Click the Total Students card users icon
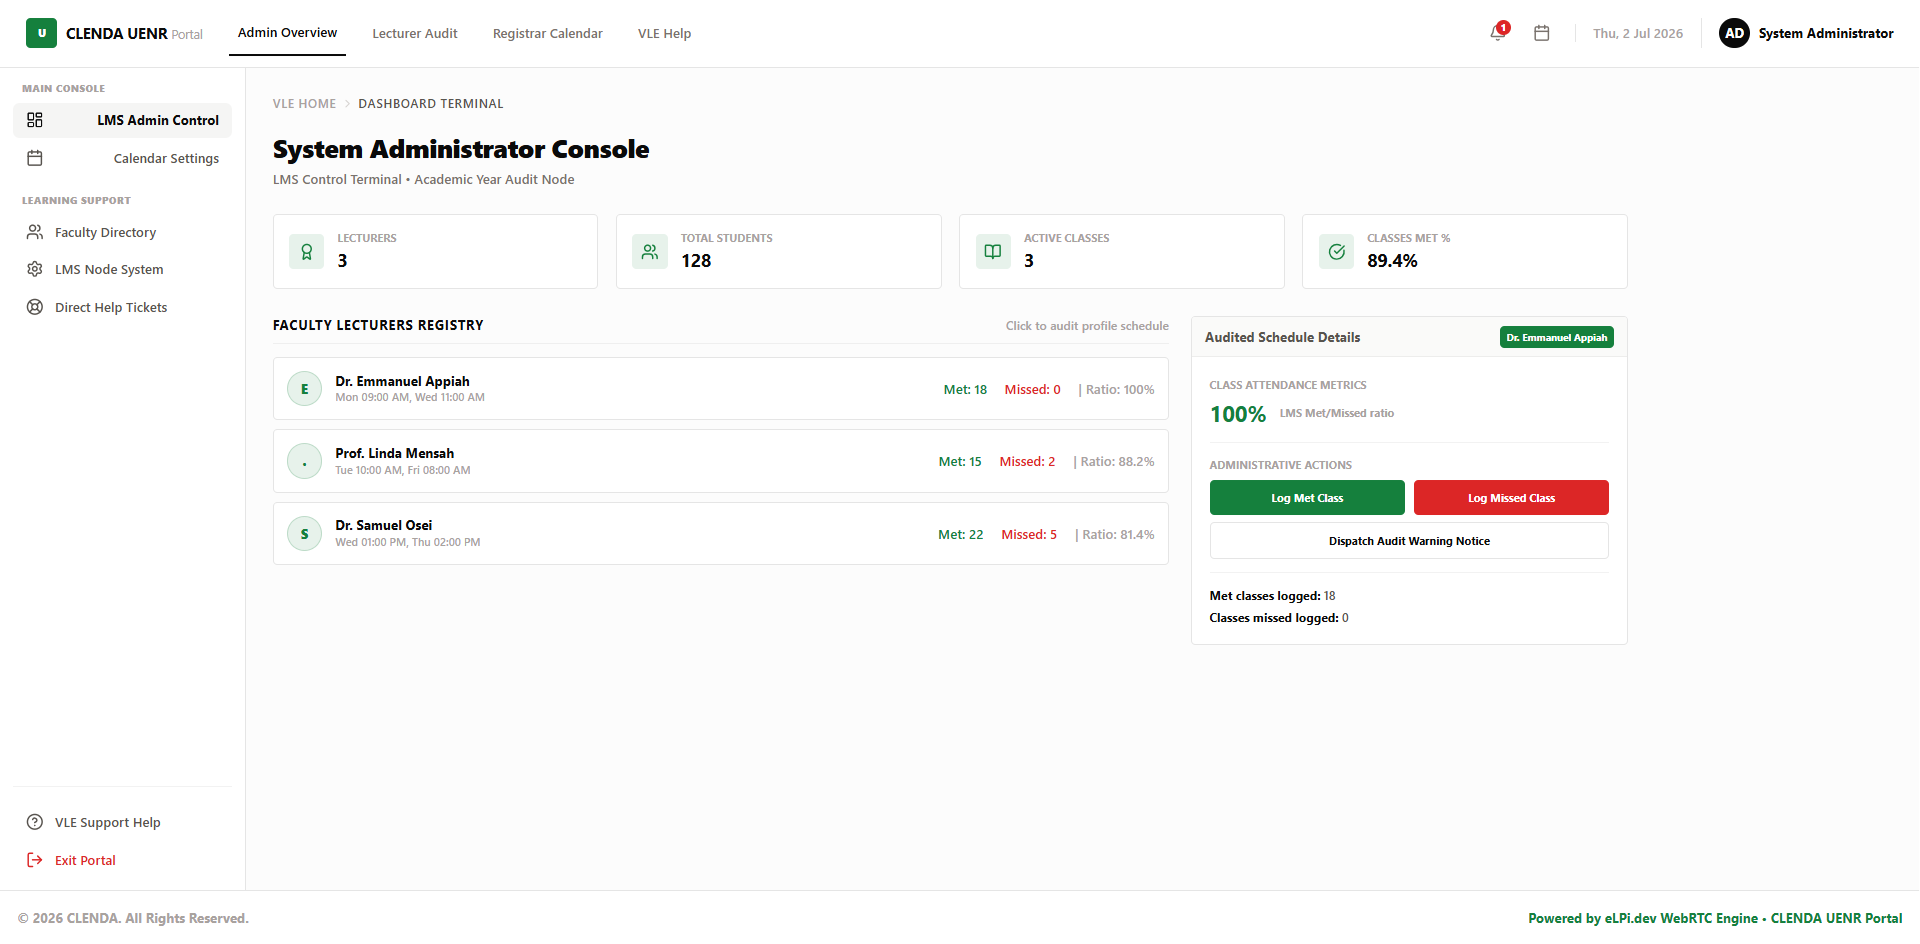The height and width of the screenshot is (944, 1920). pos(650,252)
